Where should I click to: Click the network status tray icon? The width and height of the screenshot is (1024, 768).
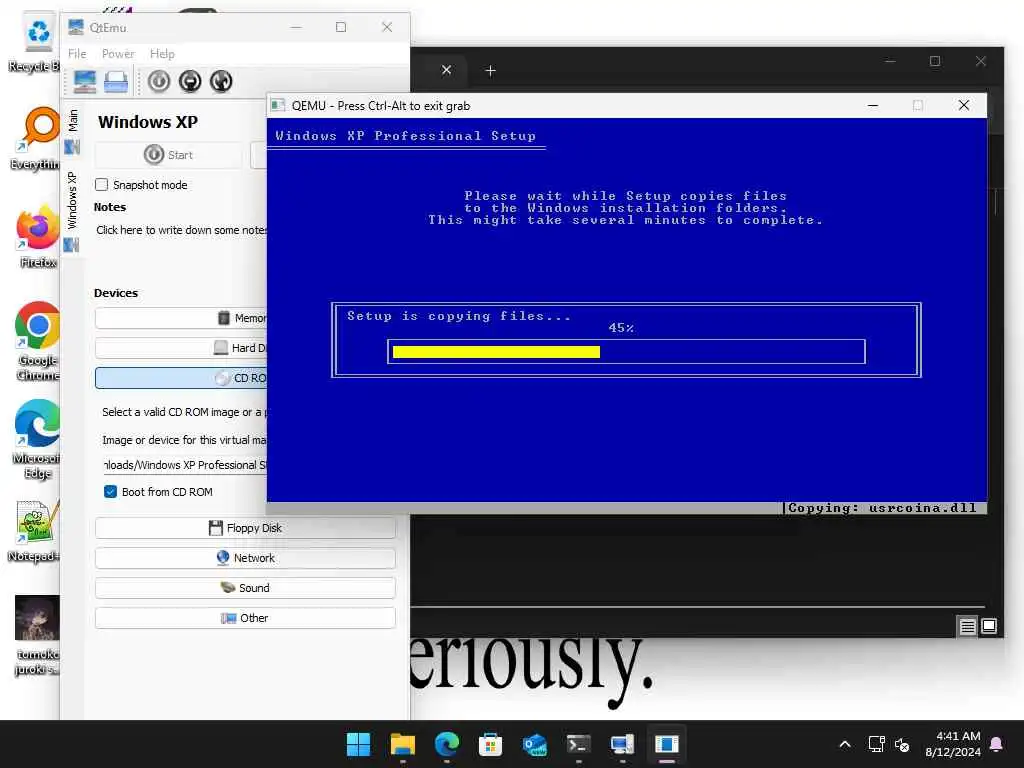[x=876, y=744]
